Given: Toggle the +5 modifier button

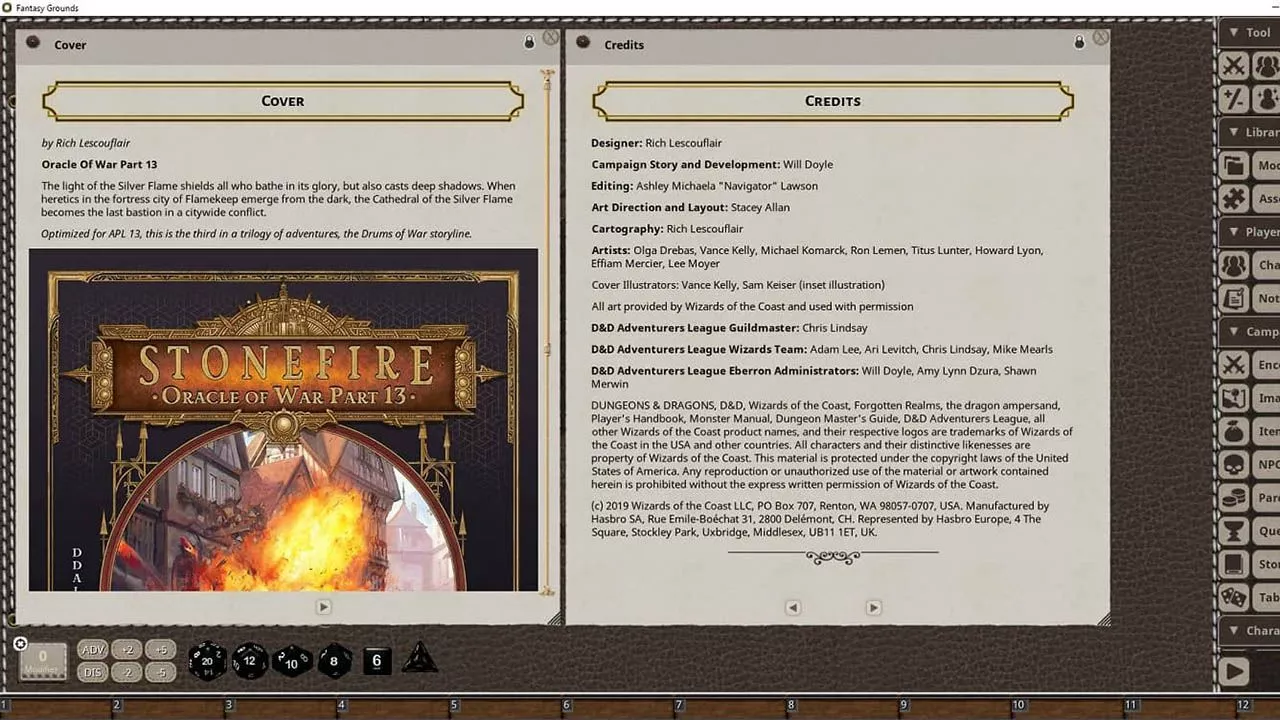Looking at the screenshot, I should pos(161,650).
